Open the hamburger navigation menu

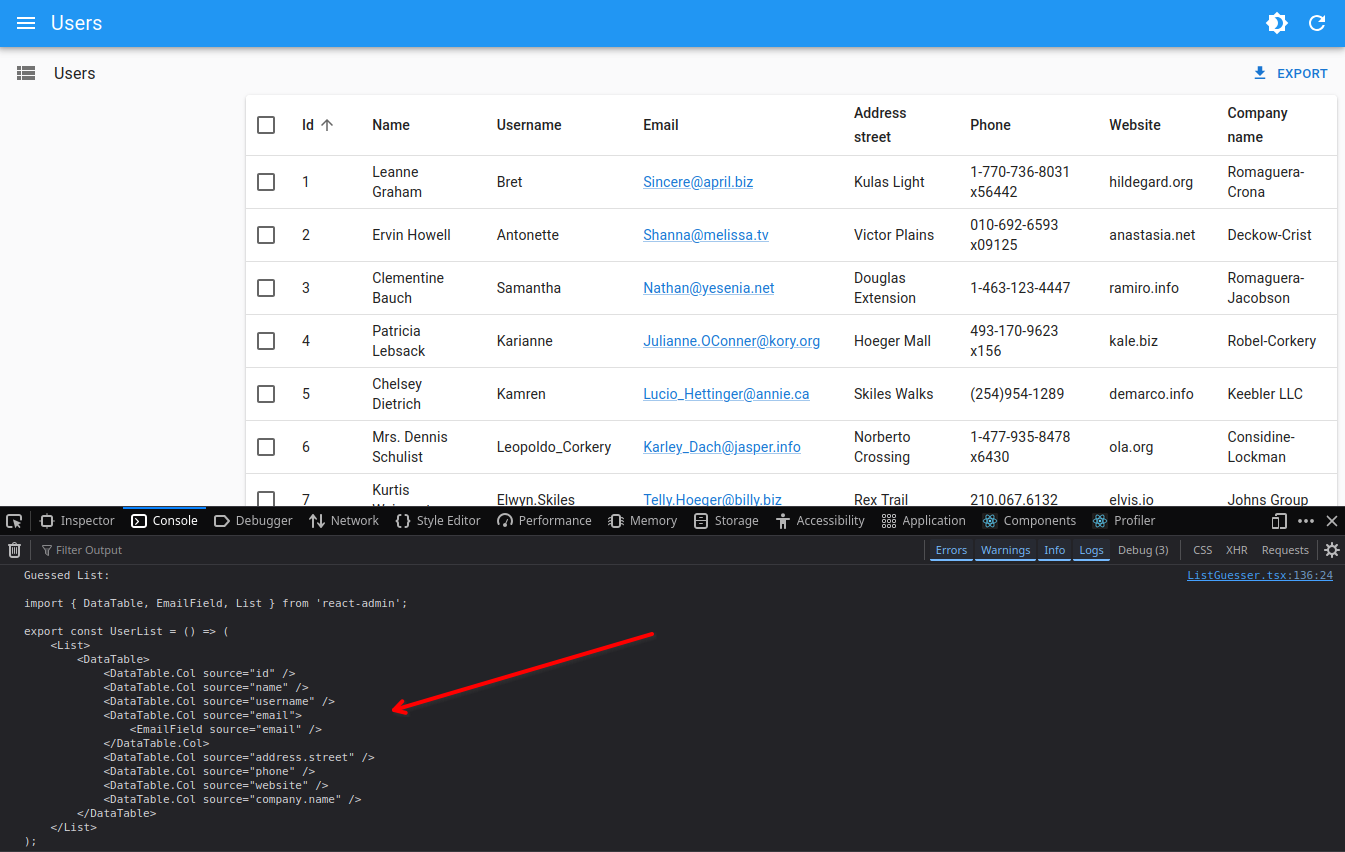[x=25, y=23]
